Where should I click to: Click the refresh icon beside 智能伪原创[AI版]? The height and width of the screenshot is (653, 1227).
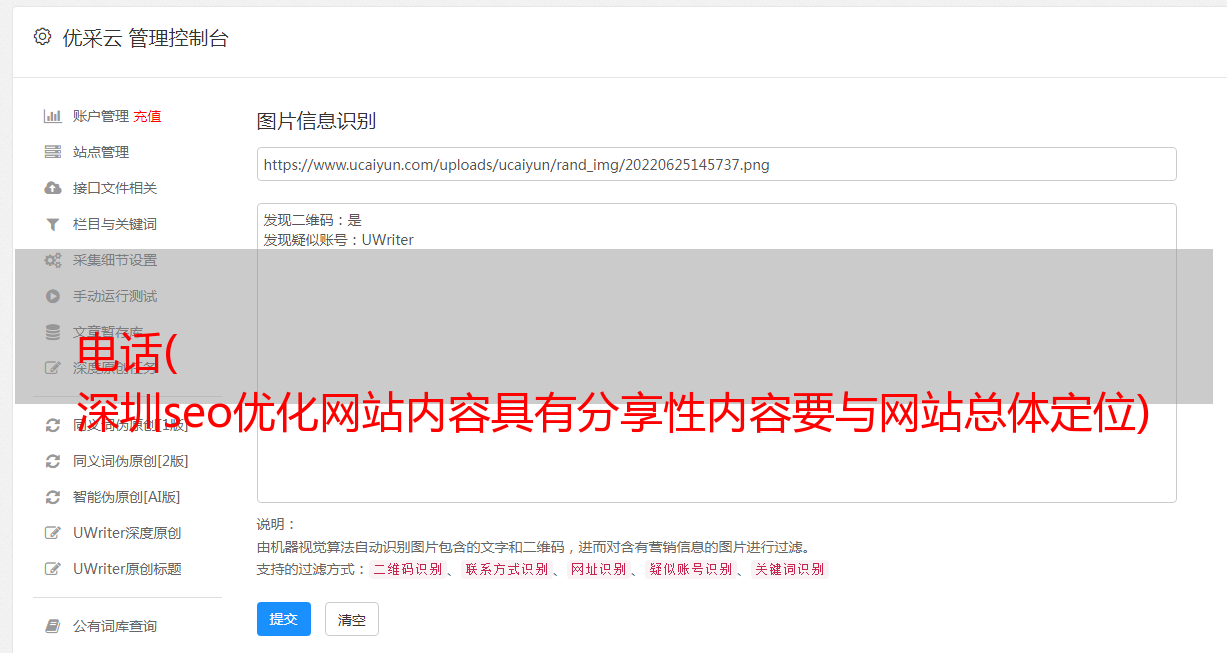53,497
